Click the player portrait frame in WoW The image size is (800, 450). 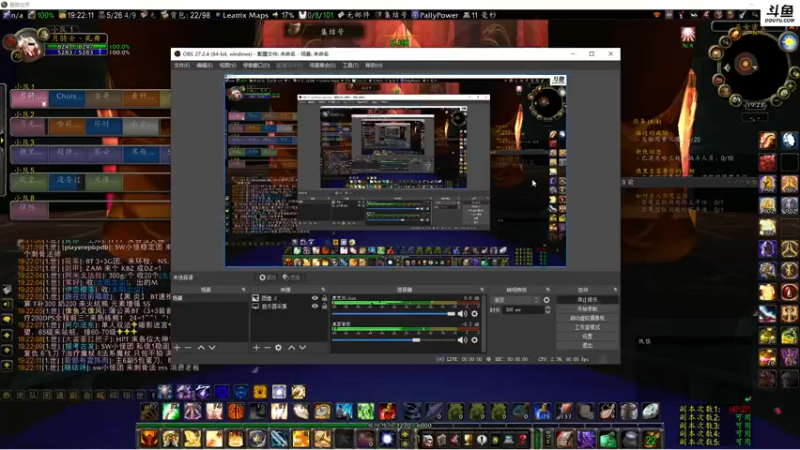pyautogui.click(x=28, y=46)
